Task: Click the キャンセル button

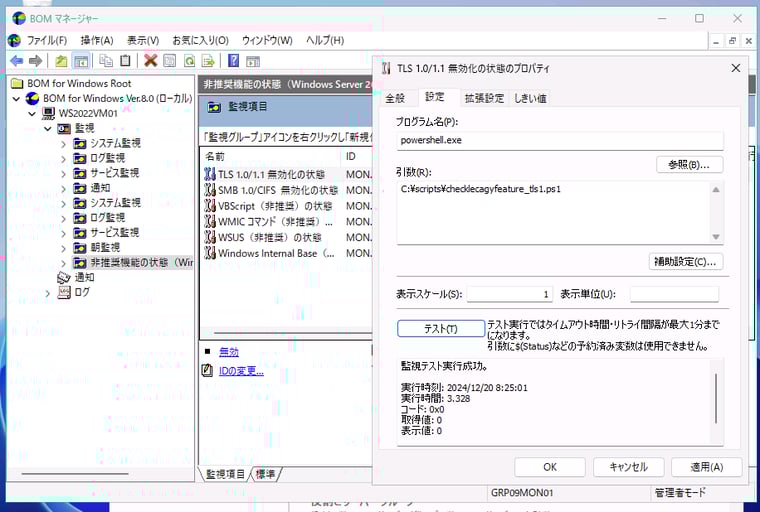Action: (x=628, y=467)
